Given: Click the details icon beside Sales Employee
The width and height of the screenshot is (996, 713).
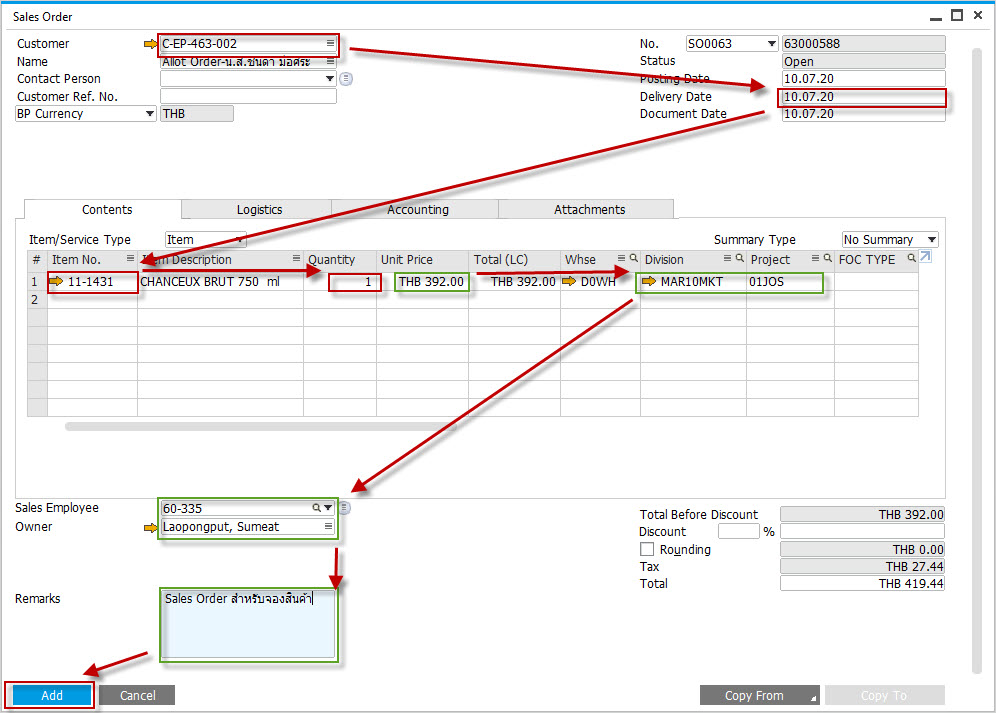Looking at the screenshot, I should [344, 508].
